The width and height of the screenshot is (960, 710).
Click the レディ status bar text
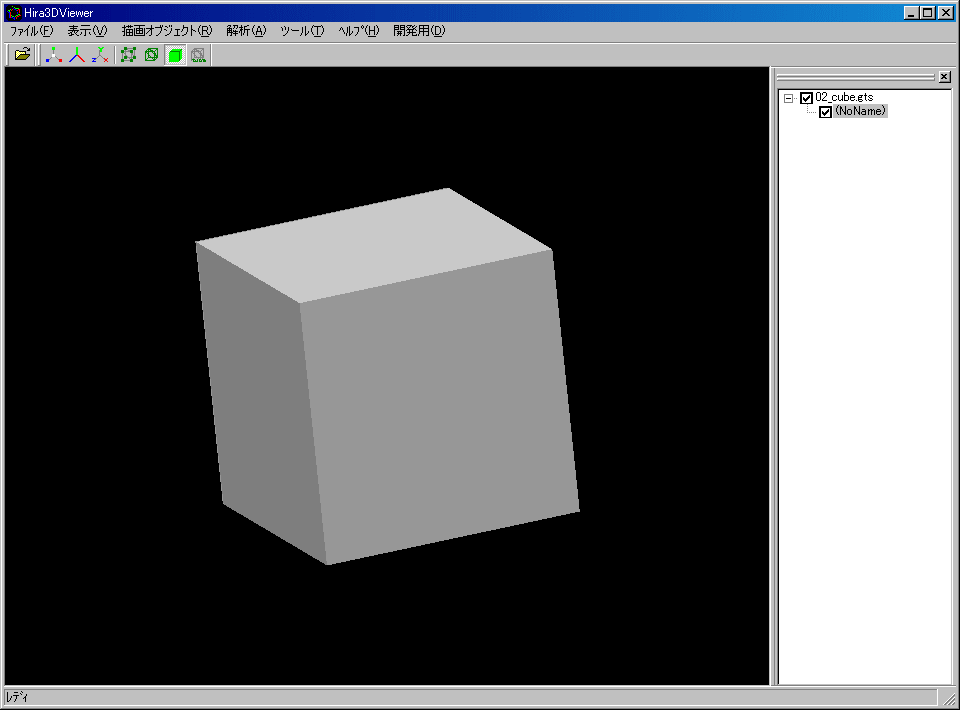pyautogui.click(x=17, y=697)
